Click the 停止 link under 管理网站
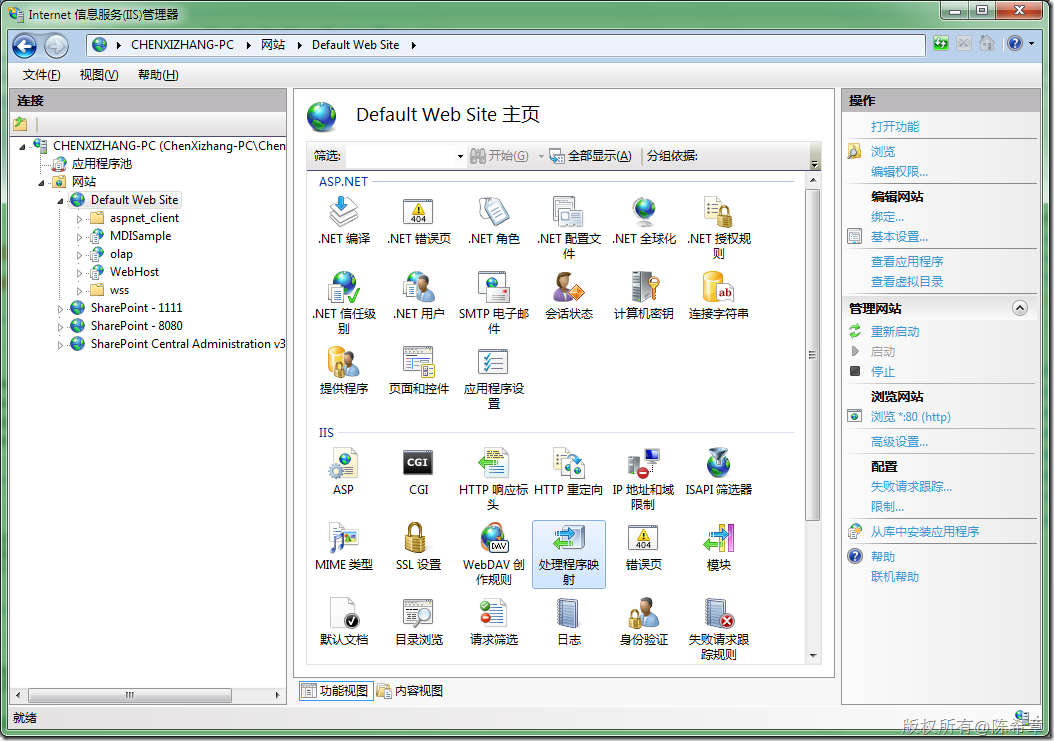Image resolution: width=1054 pixels, height=741 pixels. (883, 371)
